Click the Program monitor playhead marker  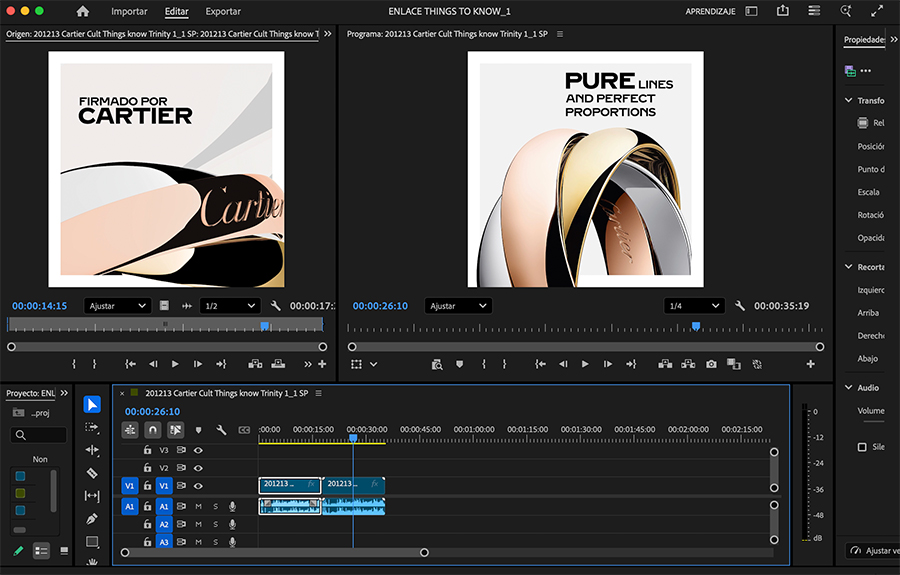pos(696,326)
